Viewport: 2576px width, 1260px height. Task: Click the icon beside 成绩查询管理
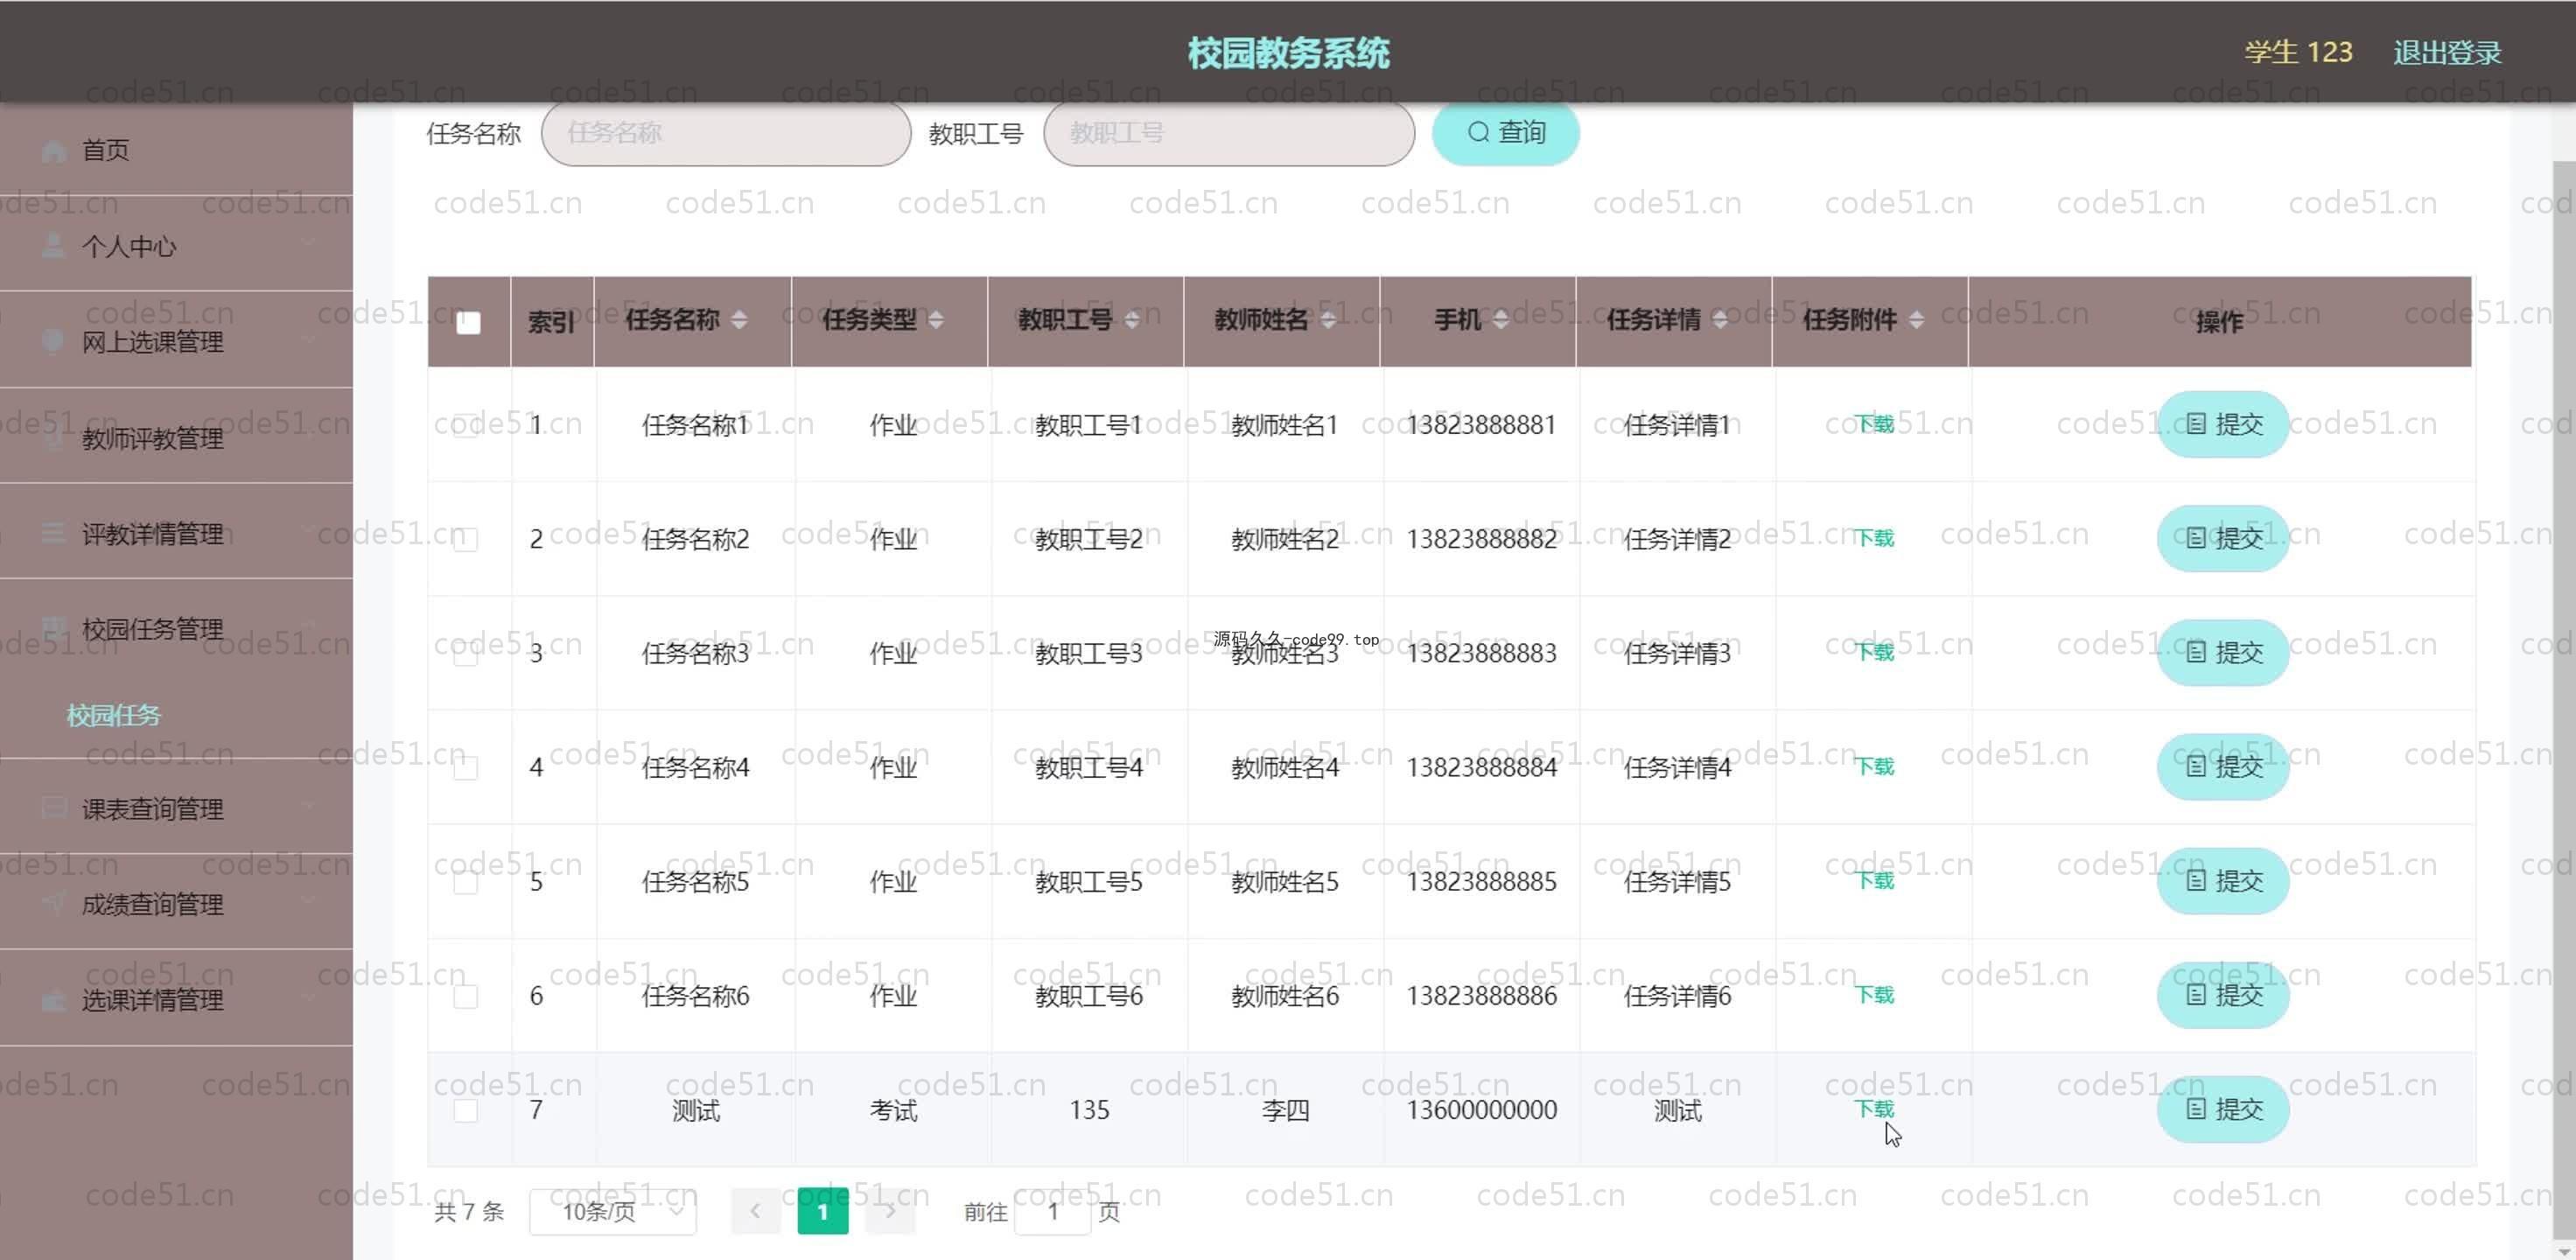coord(54,904)
